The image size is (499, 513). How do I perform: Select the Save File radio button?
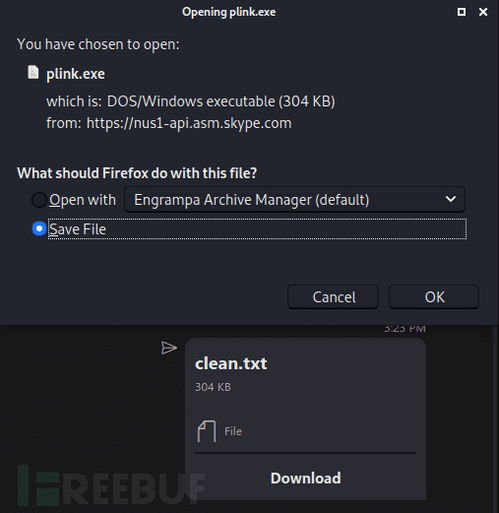click(x=39, y=229)
